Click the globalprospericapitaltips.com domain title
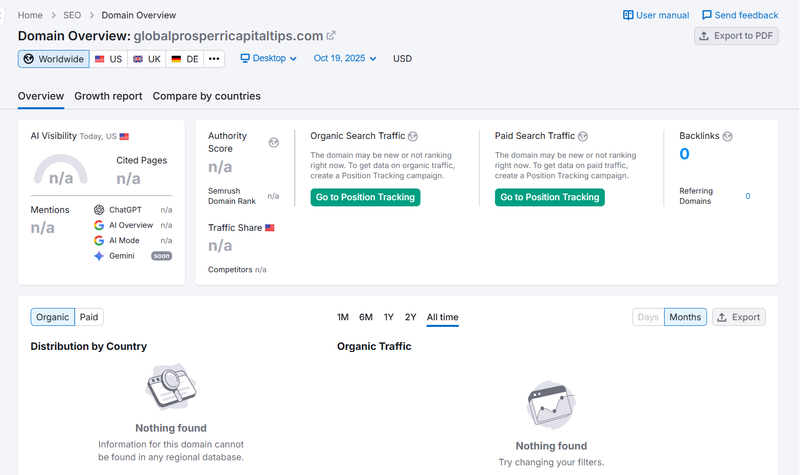 pos(228,36)
